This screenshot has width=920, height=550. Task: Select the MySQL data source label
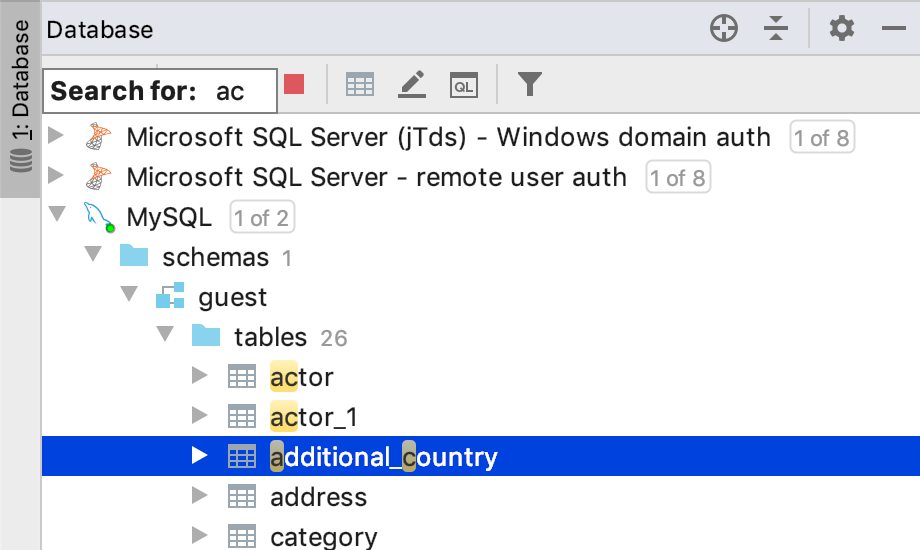tap(169, 218)
